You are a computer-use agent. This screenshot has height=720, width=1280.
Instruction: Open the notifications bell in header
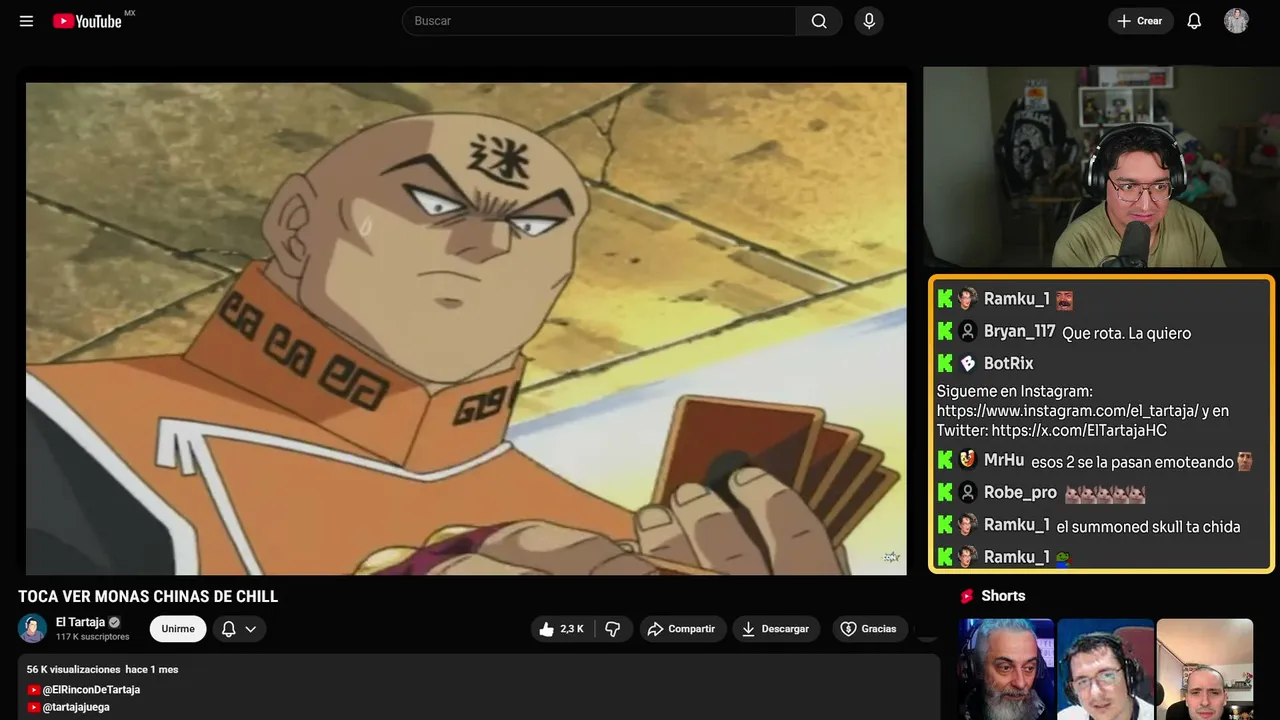tap(1194, 21)
